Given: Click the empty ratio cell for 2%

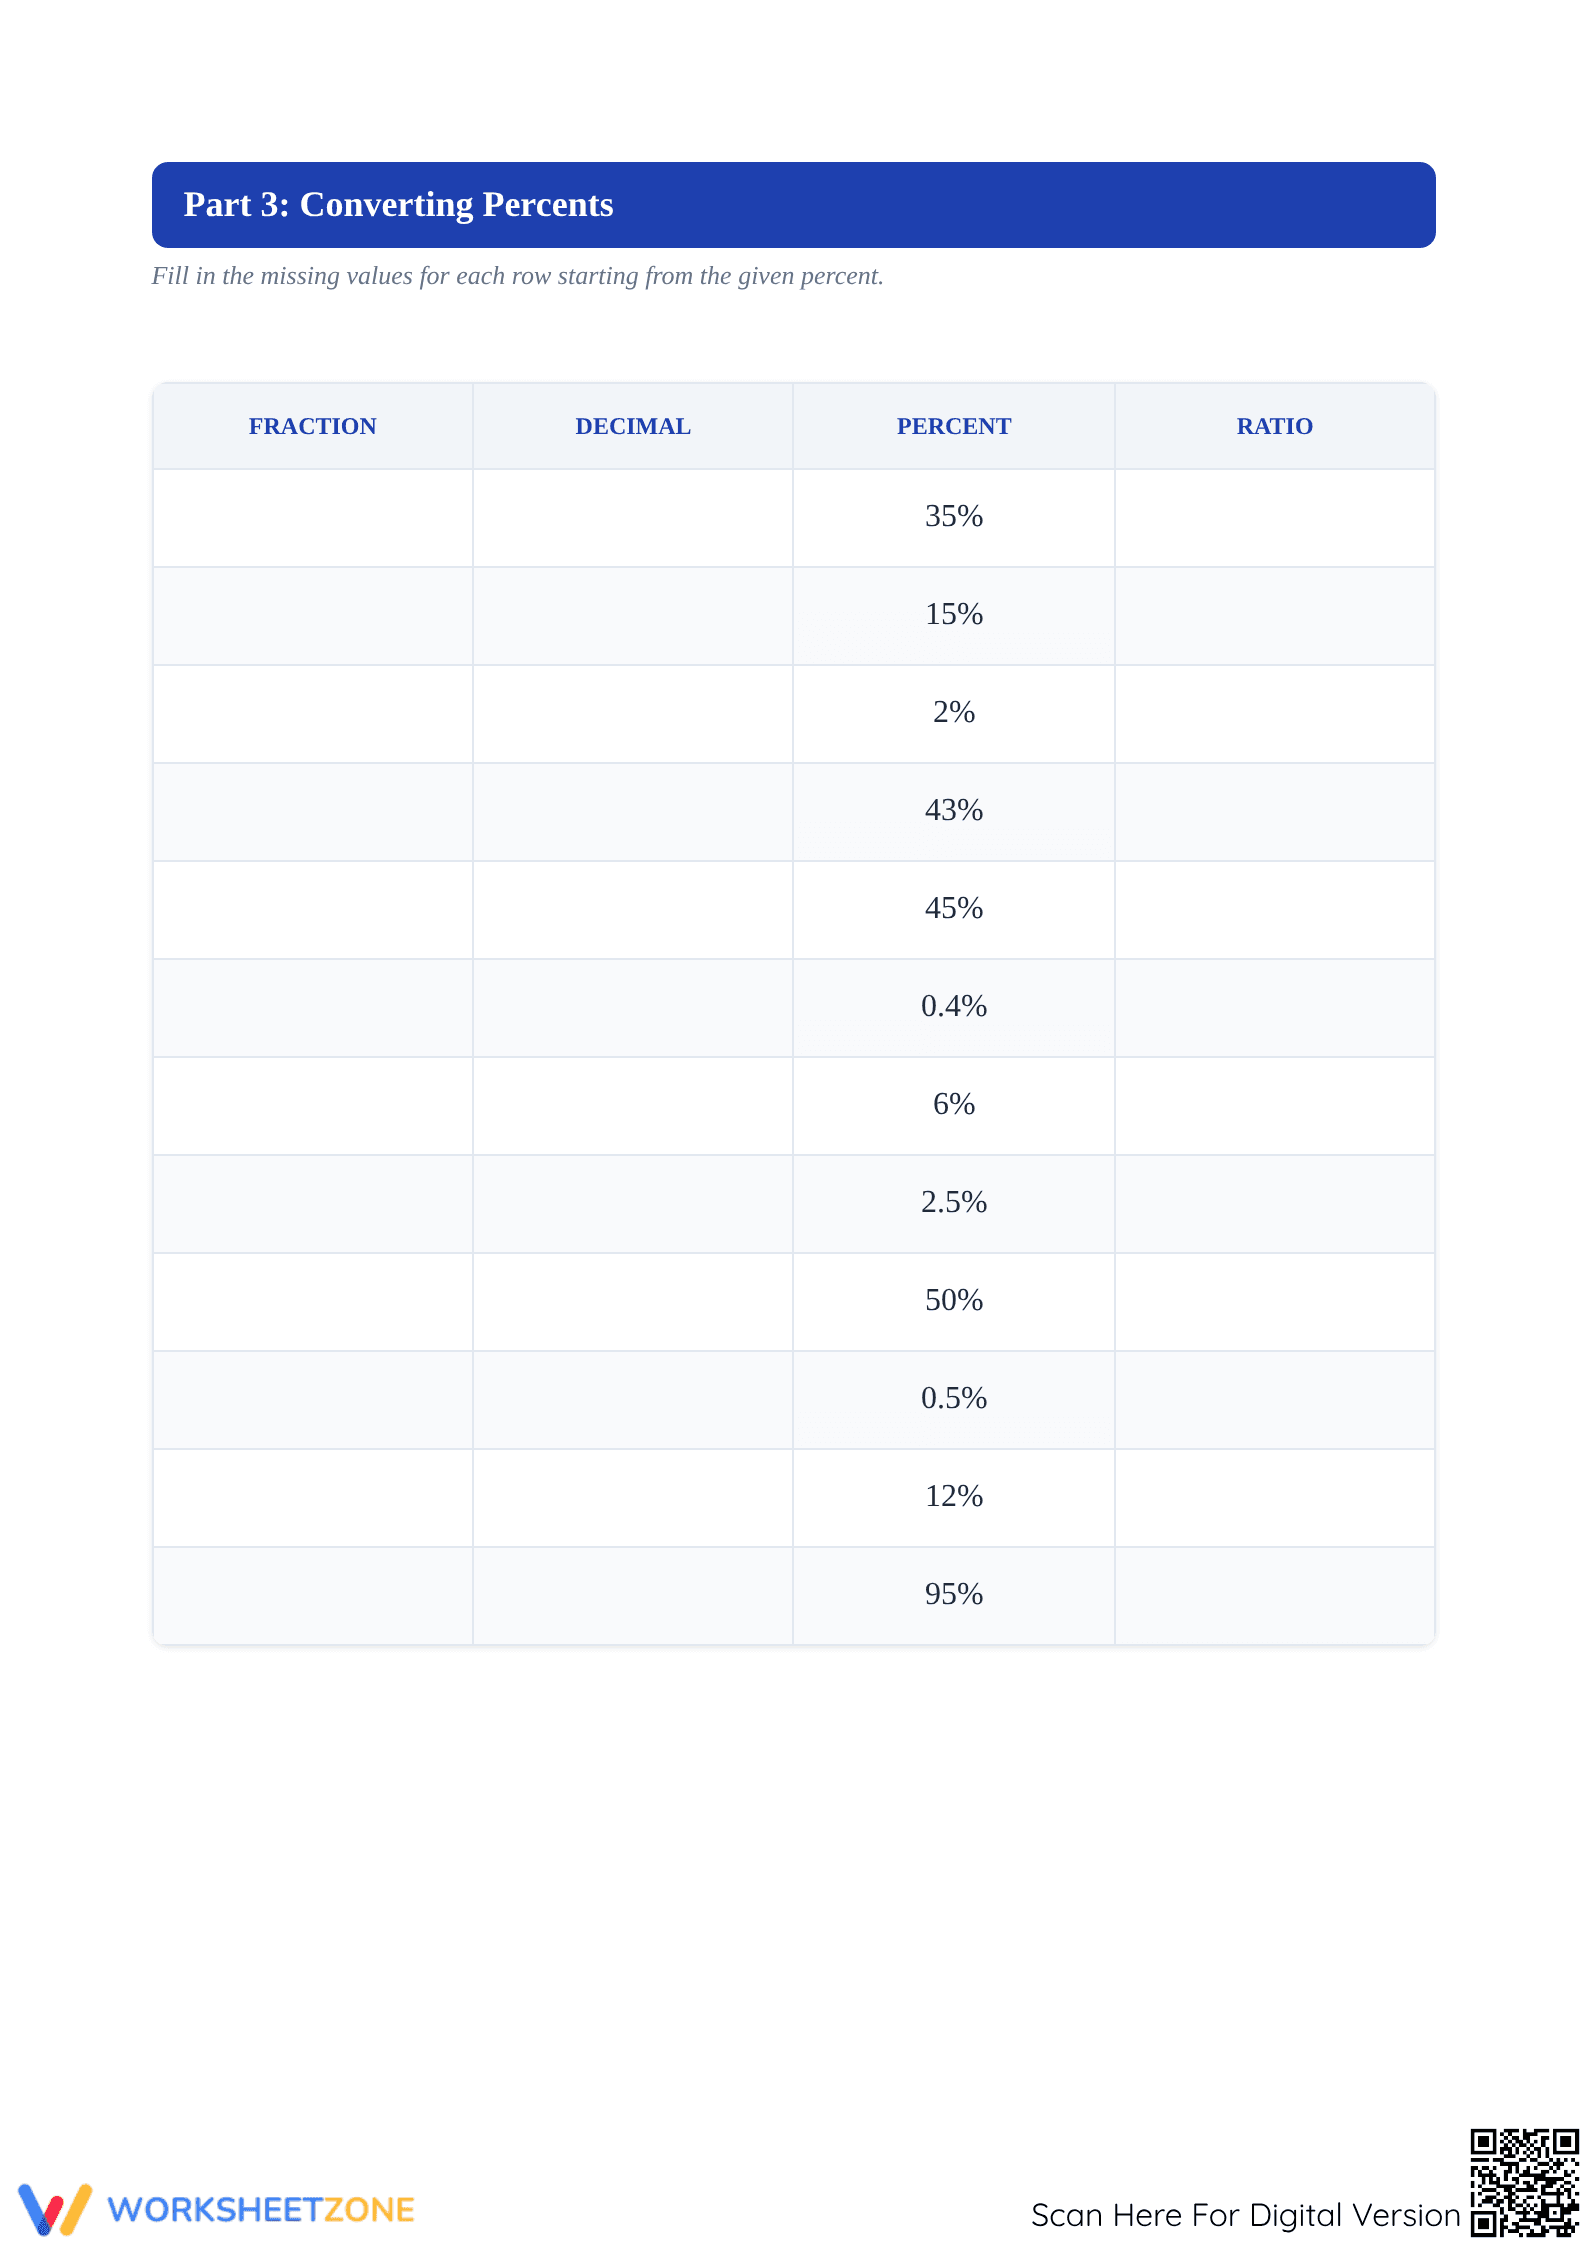Looking at the screenshot, I should click(1275, 714).
